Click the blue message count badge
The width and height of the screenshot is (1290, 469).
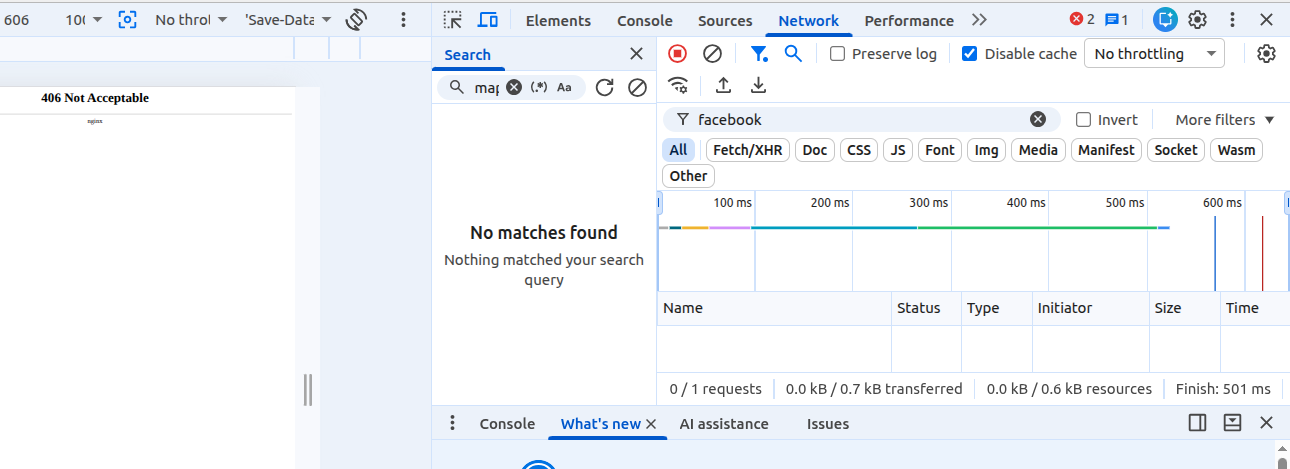tap(1117, 19)
